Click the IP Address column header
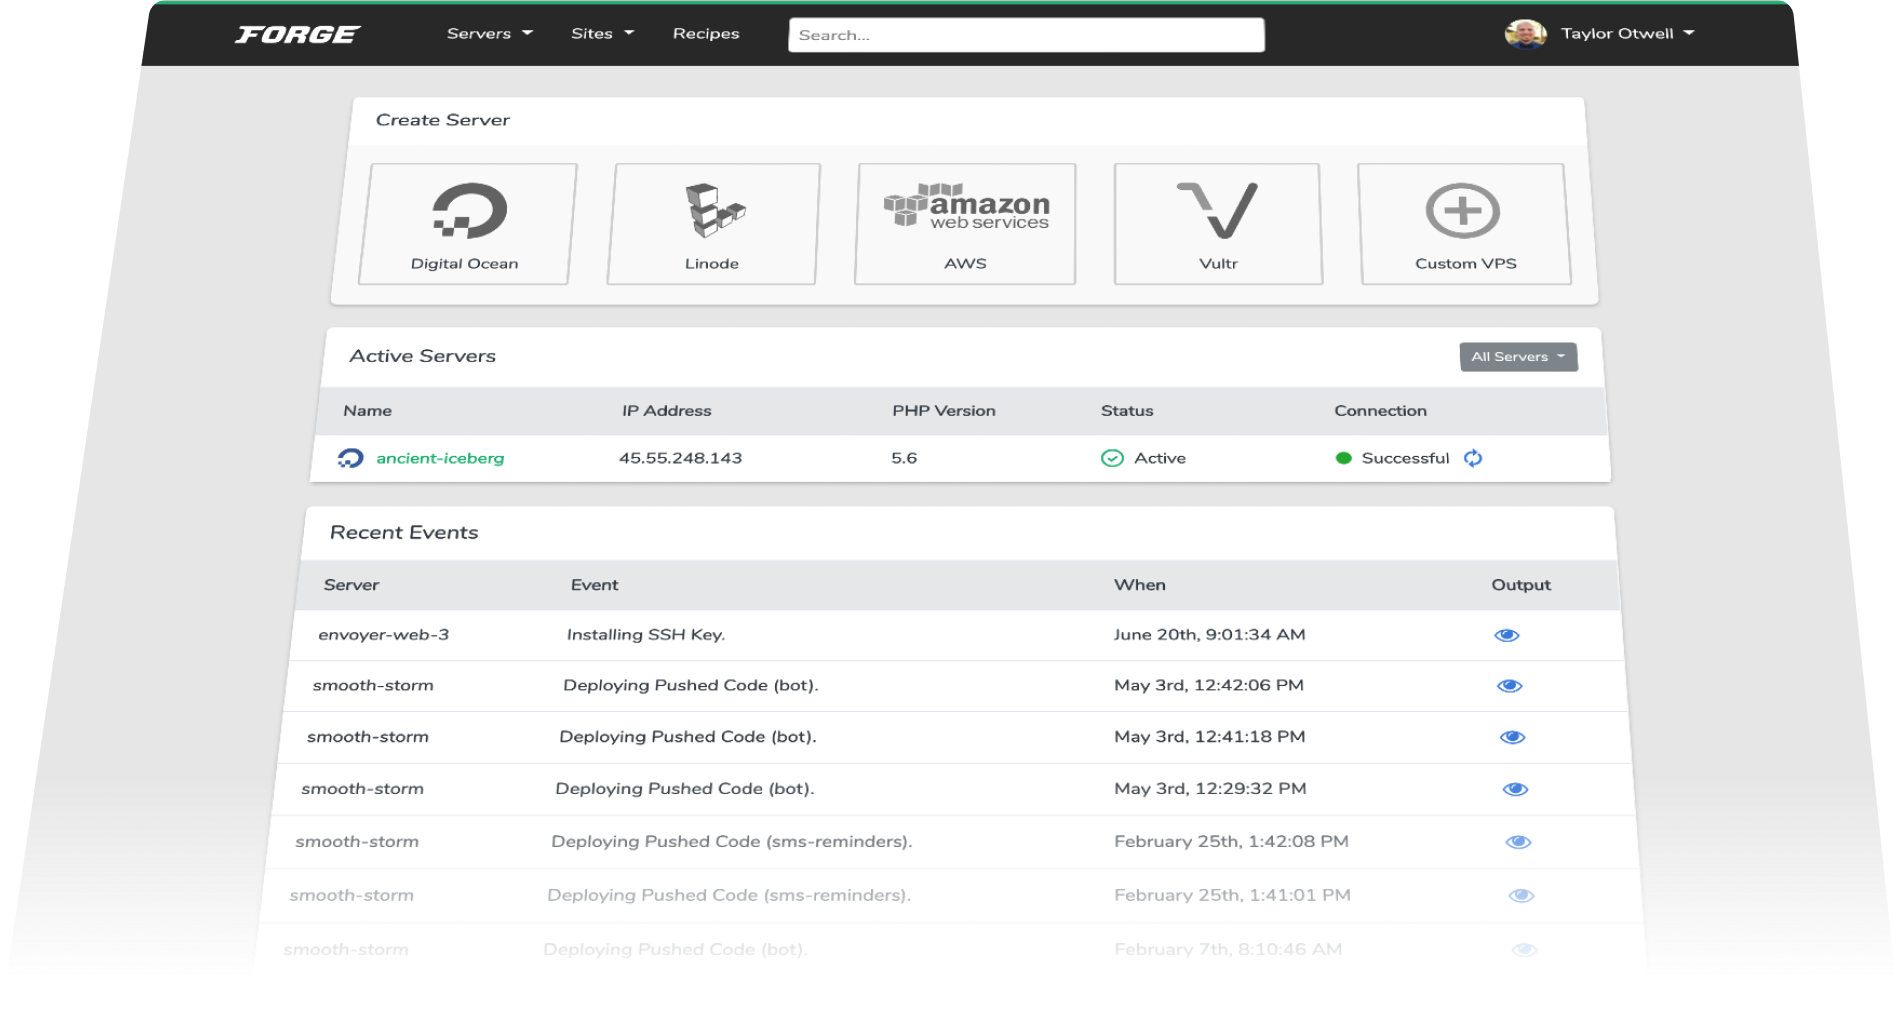 coord(667,411)
